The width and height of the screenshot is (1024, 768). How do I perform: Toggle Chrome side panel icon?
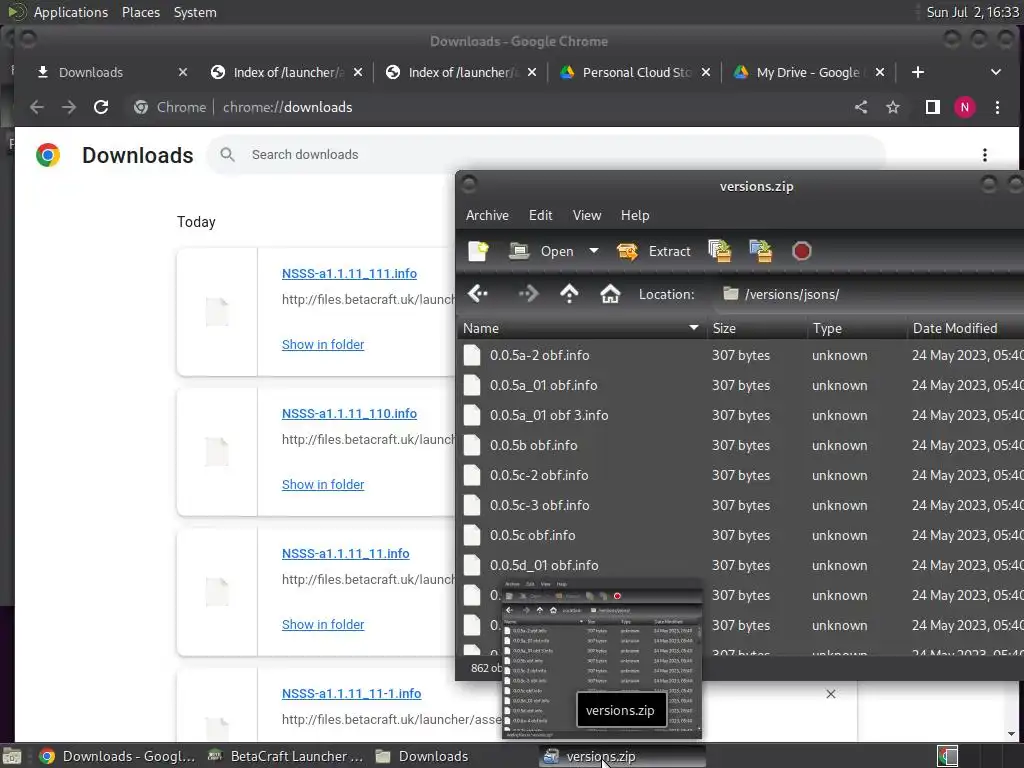coord(933,107)
